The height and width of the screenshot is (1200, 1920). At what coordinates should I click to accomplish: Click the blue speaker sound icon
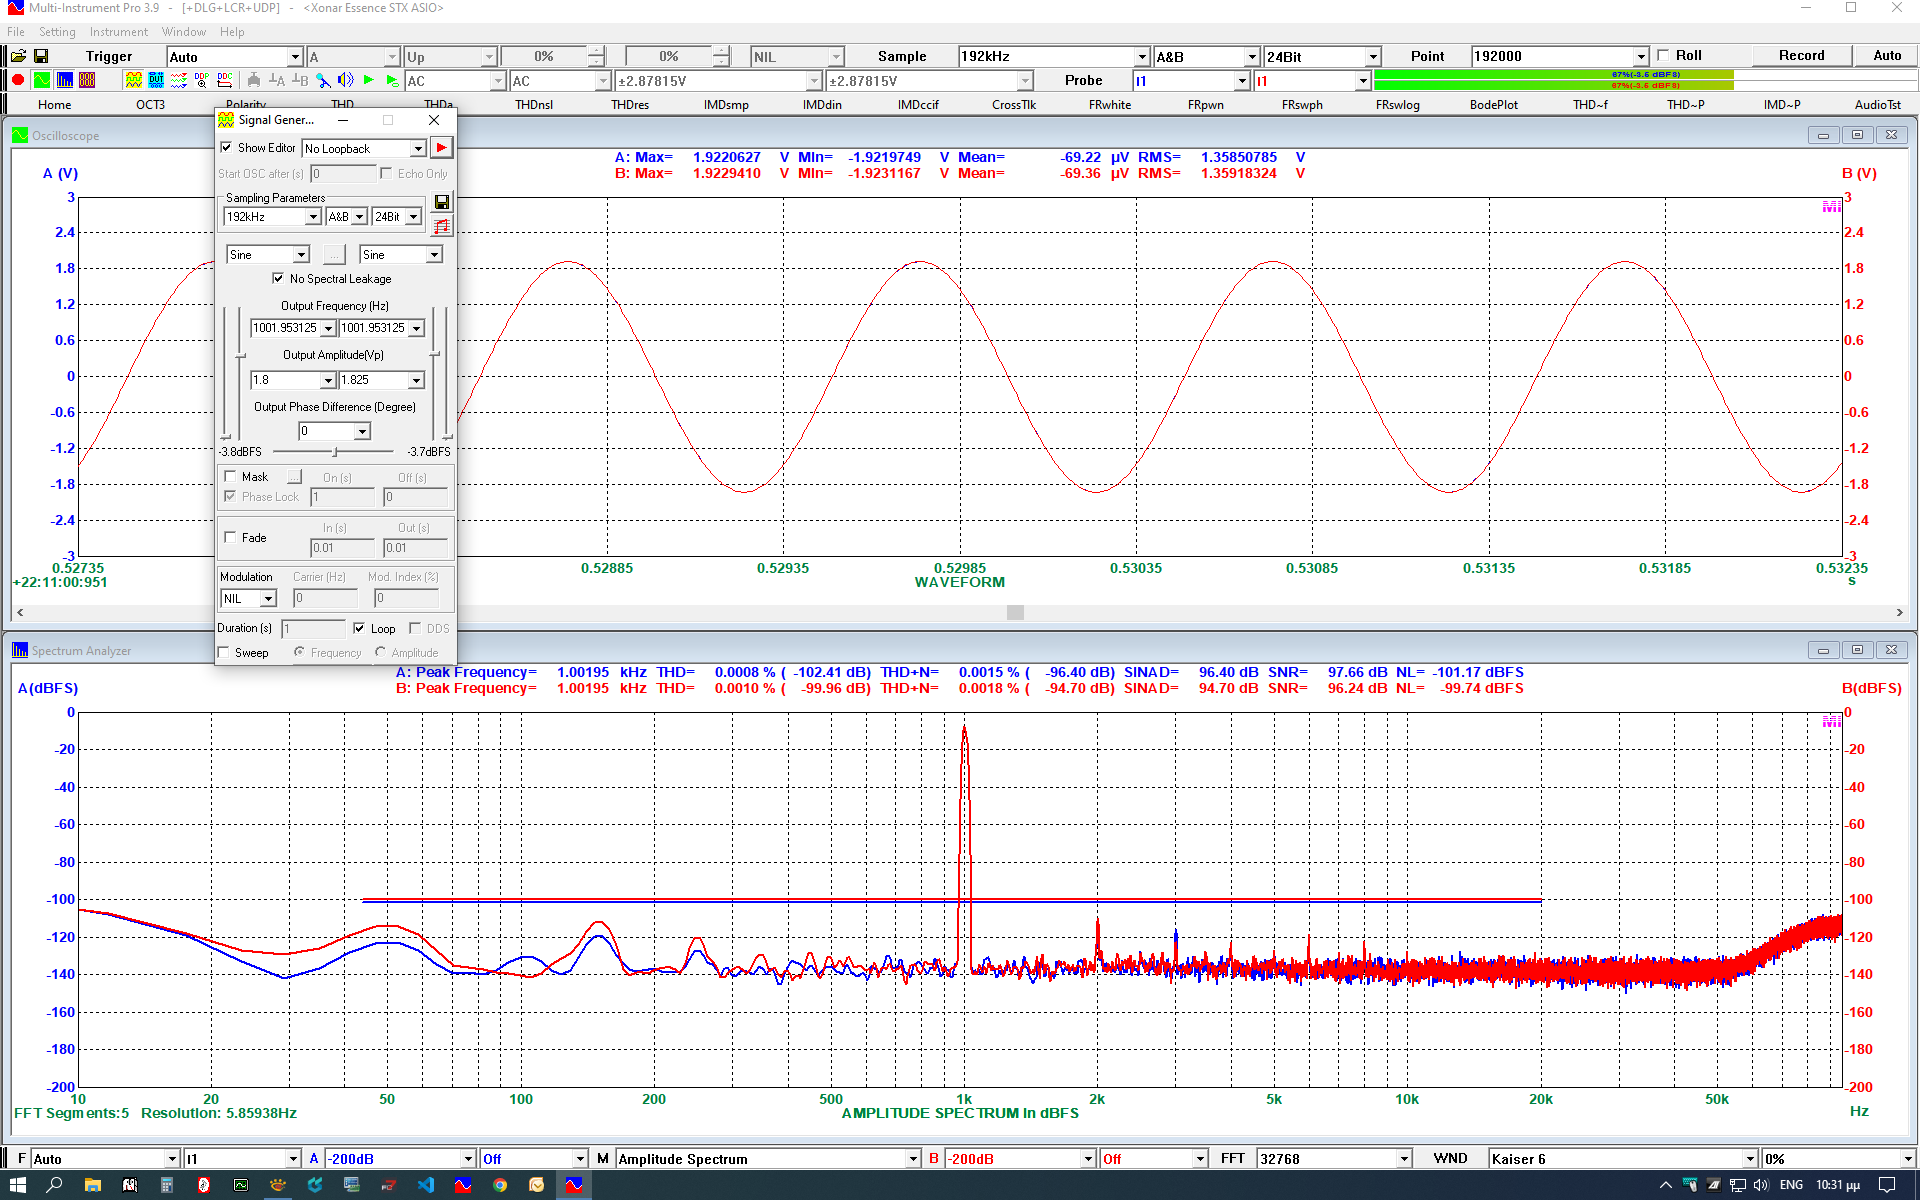coord(345,80)
